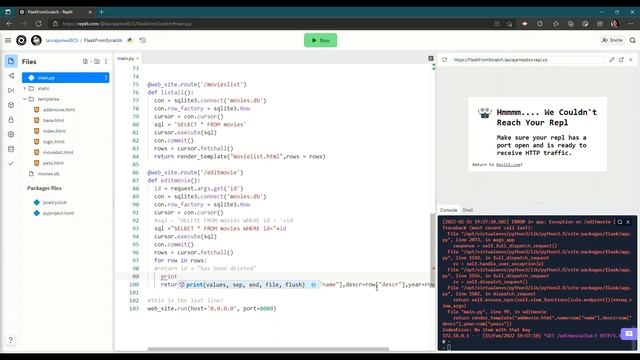This screenshot has height=360, width=640.
Task: Open the FlaskFromScratch repl name
Action: click(x=103, y=40)
